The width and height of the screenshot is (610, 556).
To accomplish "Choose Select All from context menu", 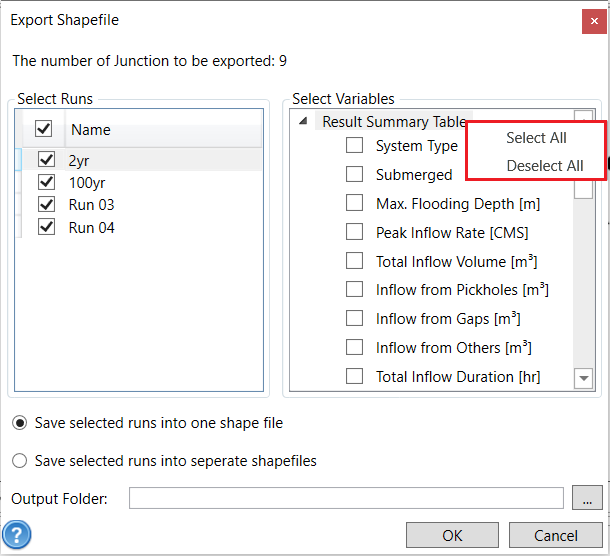I will [x=536, y=138].
